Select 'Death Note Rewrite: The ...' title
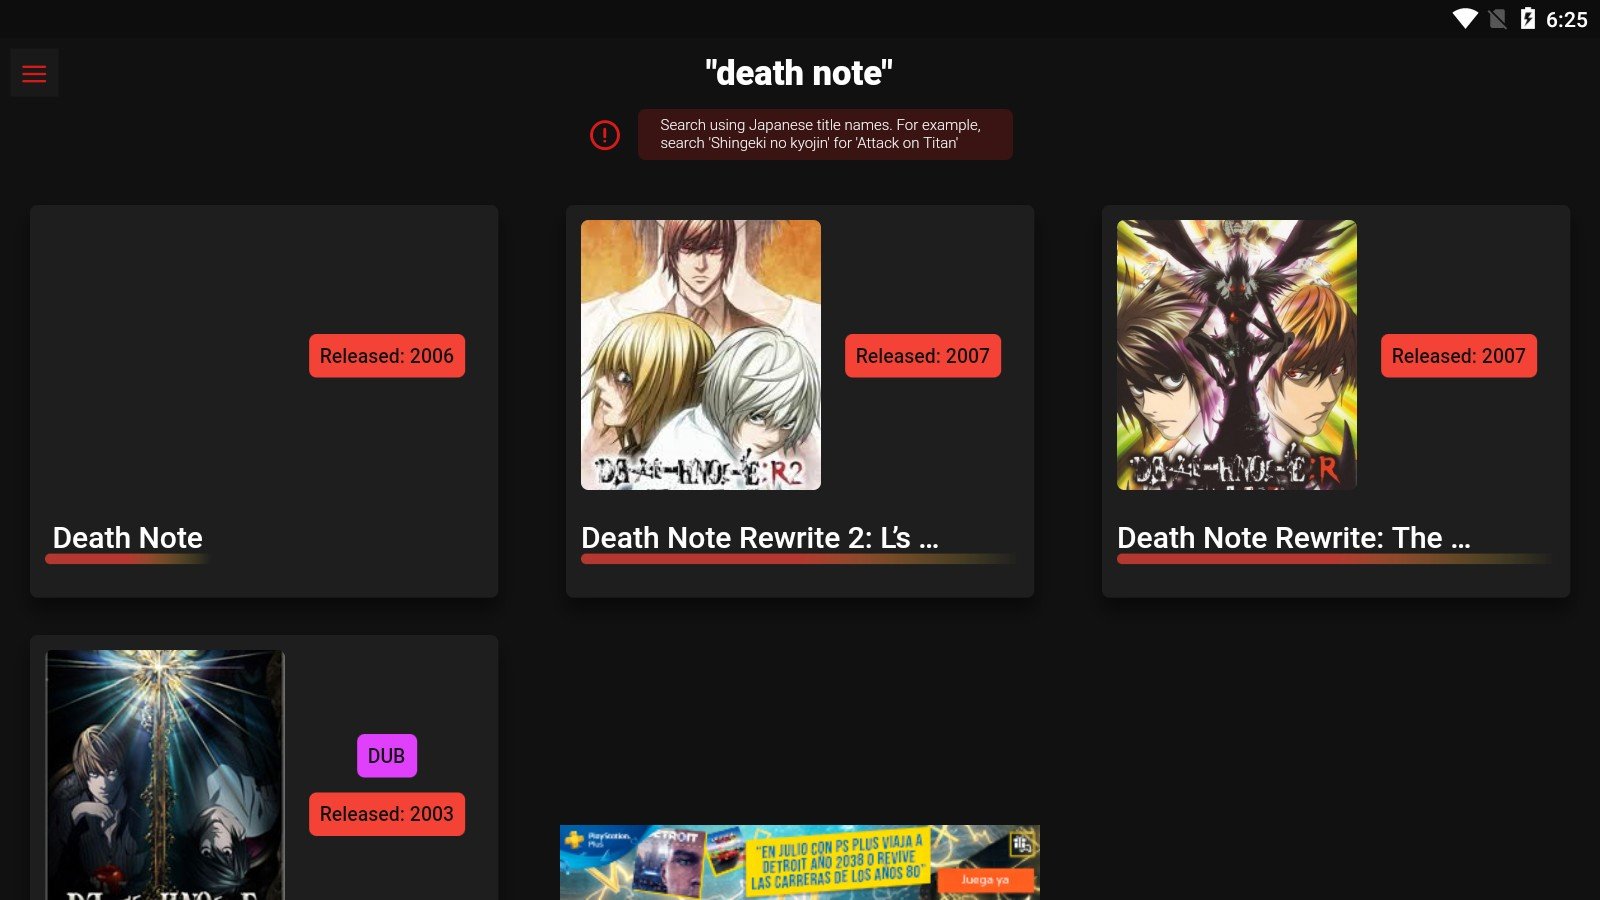Image resolution: width=1600 pixels, height=900 pixels. 1294,538
